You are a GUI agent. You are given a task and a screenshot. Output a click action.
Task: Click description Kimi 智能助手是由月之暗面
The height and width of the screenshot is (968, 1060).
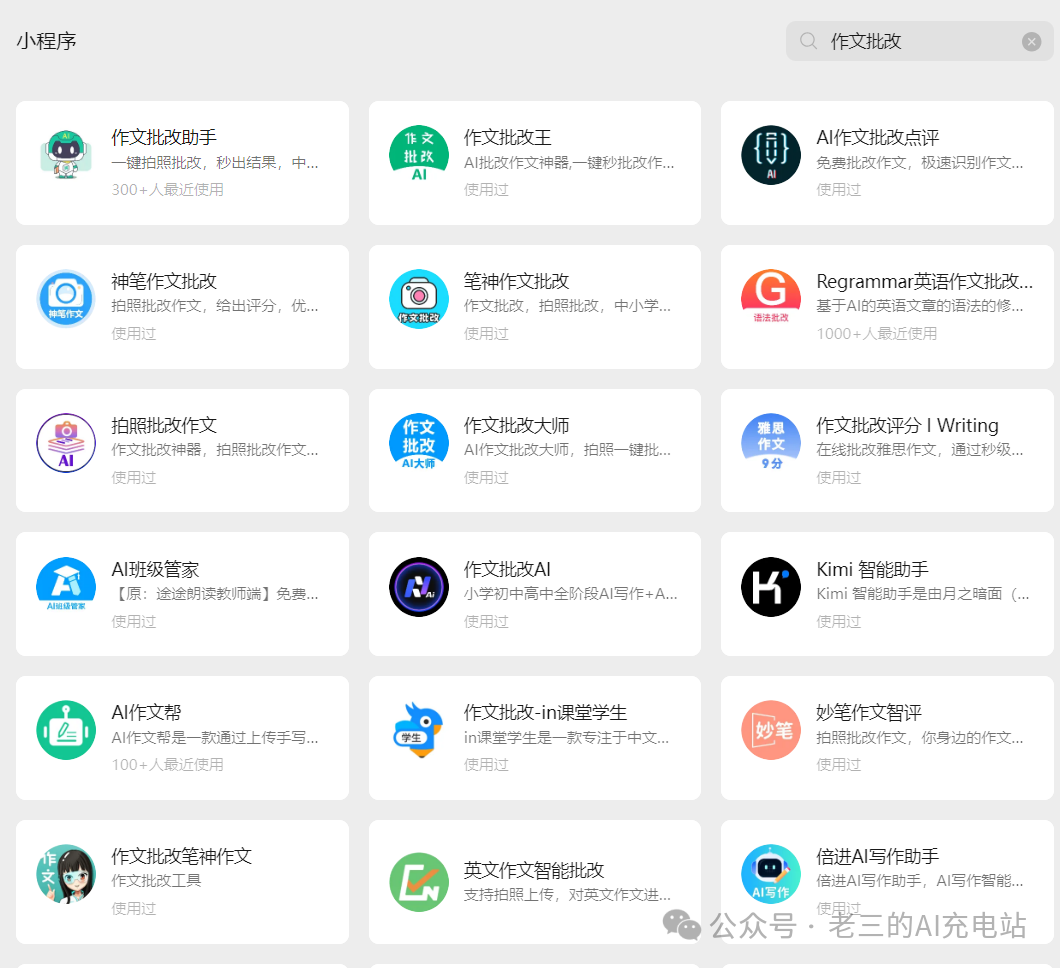coord(923,594)
